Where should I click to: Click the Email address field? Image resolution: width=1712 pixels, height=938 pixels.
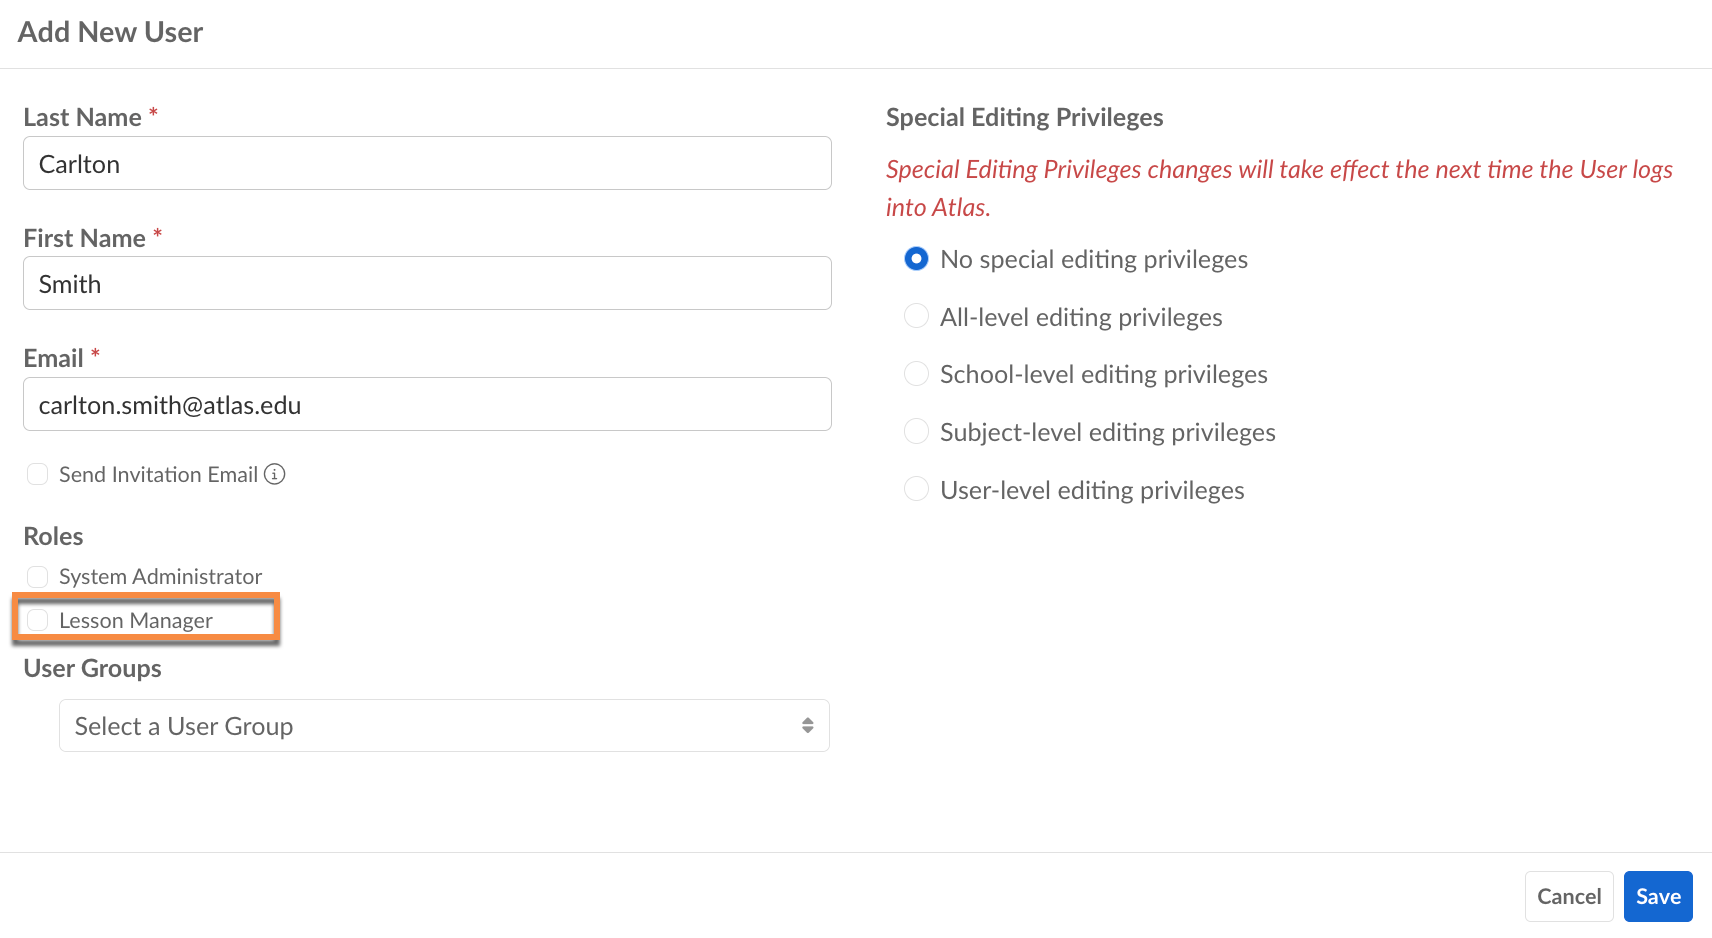point(427,405)
